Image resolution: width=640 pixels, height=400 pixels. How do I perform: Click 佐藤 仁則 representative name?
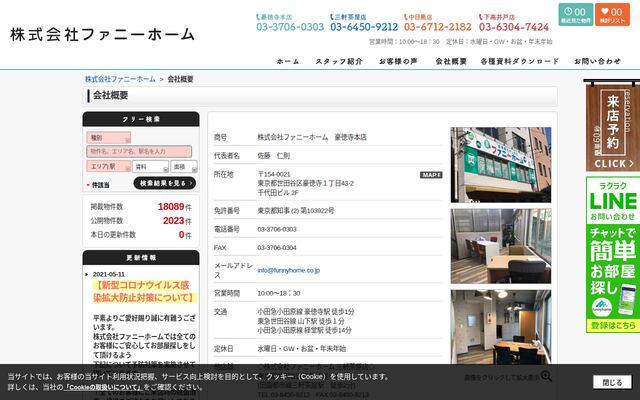tap(273, 156)
